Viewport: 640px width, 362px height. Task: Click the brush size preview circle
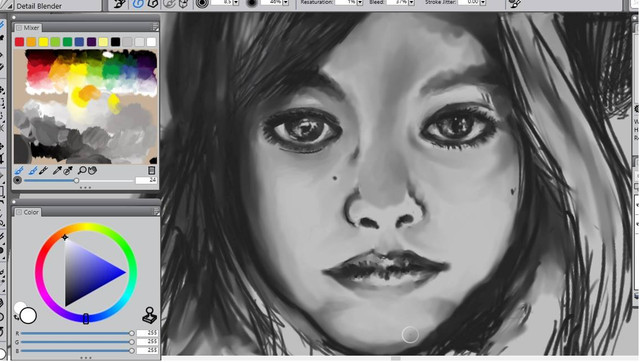202,3
